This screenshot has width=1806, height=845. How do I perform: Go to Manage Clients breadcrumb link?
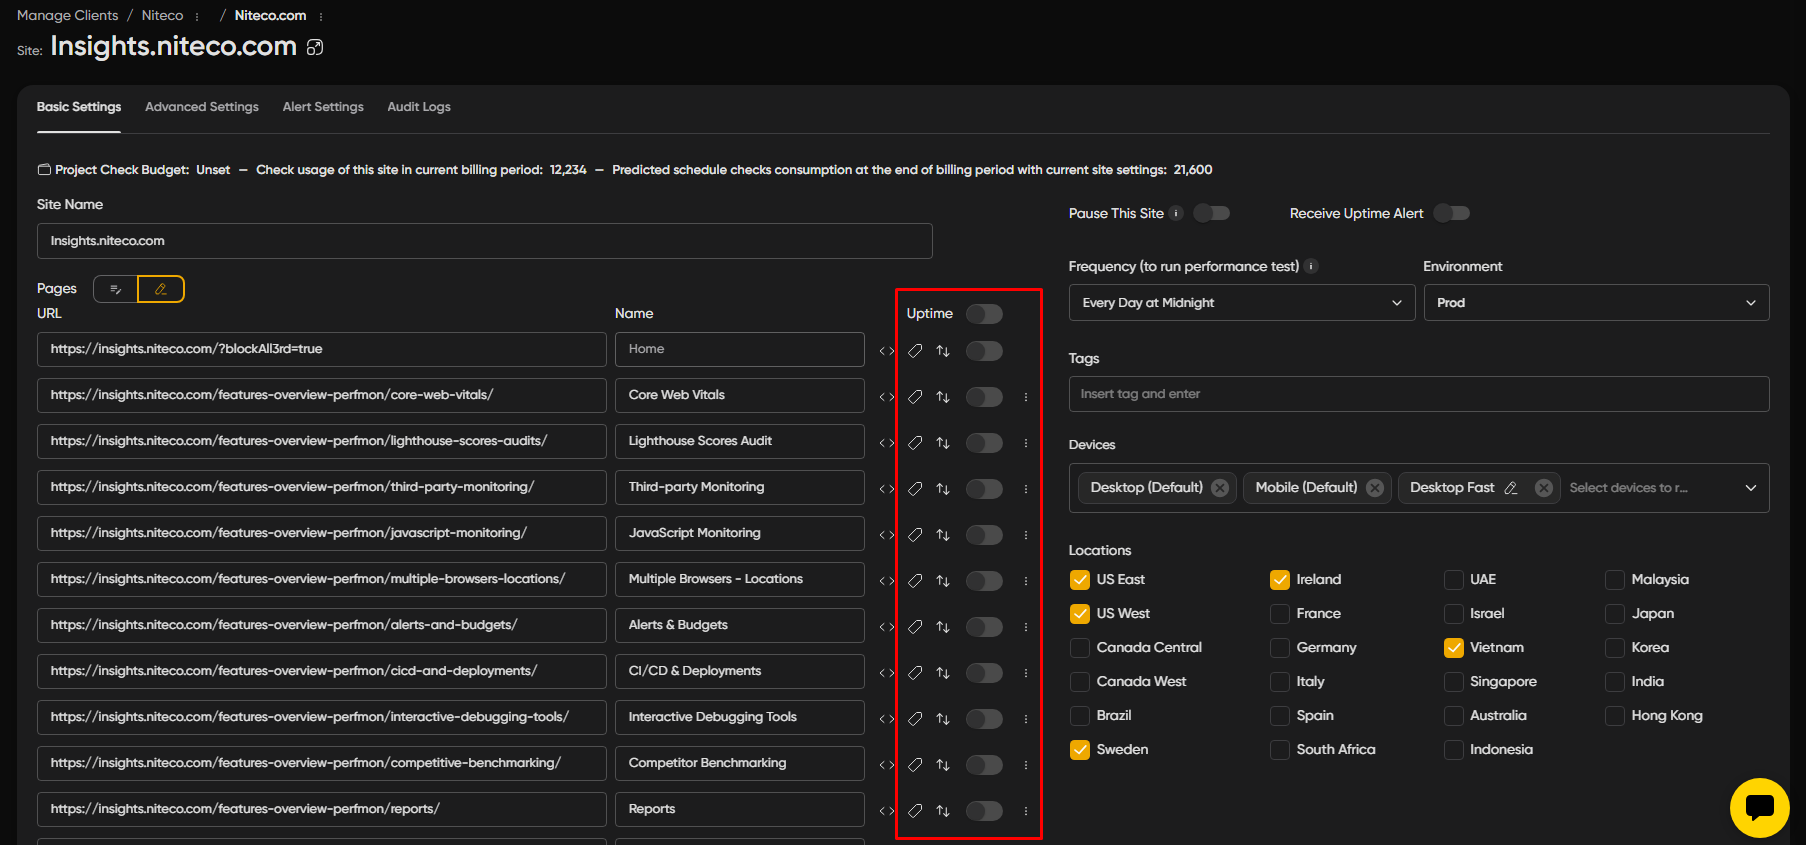[67, 15]
